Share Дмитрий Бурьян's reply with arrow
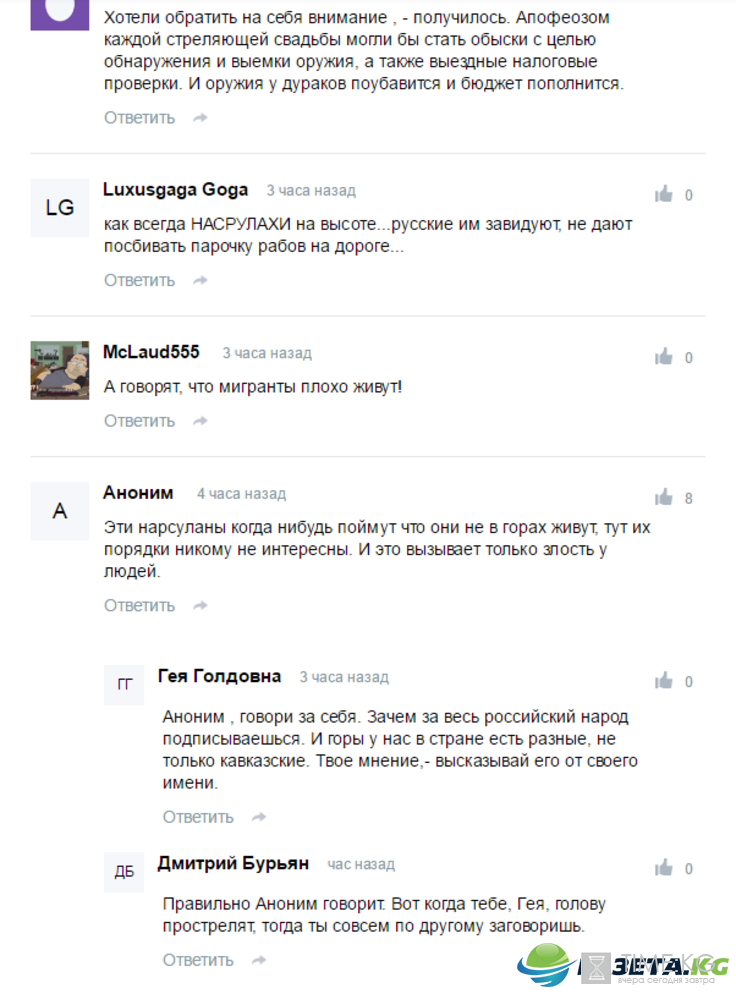The image size is (736, 994). click(259, 960)
